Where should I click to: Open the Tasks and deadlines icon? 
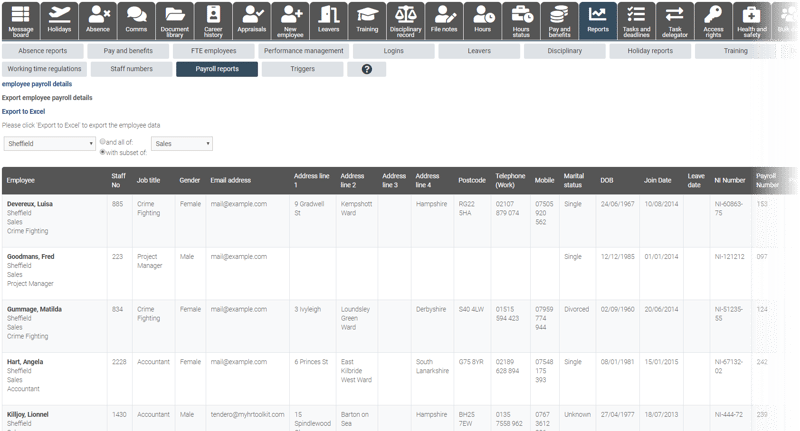(636, 21)
